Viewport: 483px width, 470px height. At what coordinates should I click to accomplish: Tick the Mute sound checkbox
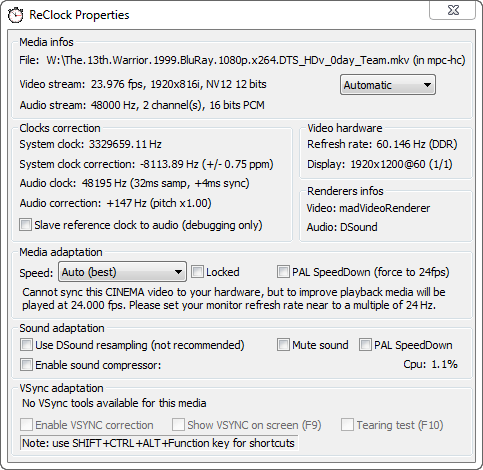point(283,345)
